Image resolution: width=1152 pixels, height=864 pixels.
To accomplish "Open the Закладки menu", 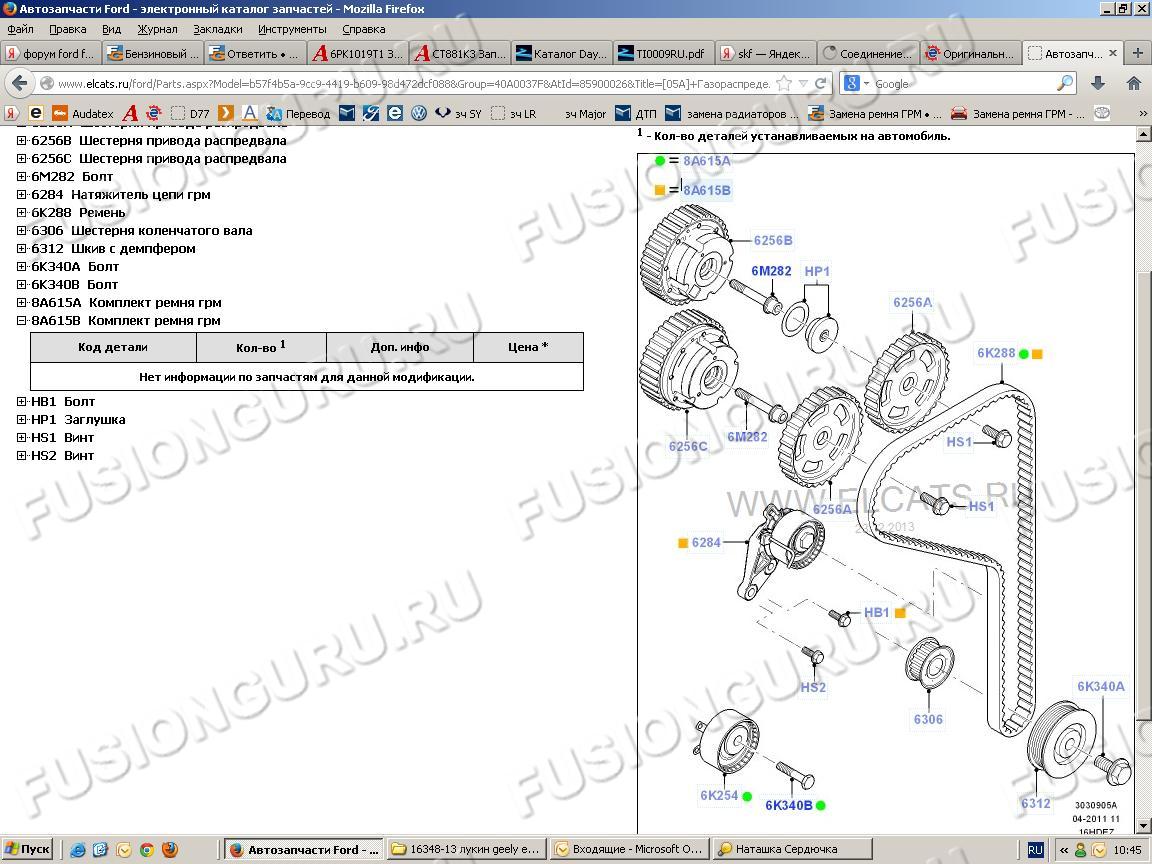I will click(217, 29).
